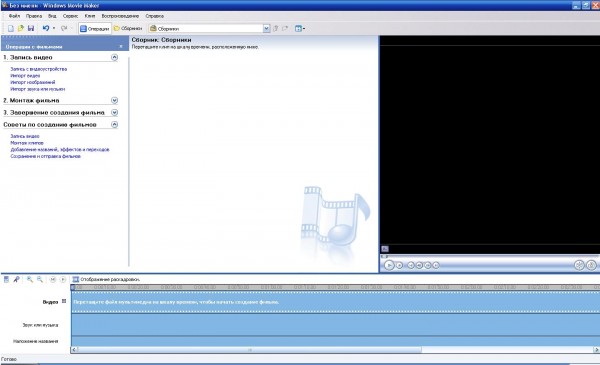Click the Импорт изображений link
Image resolution: width=600 pixels, height=365 pixels.
(x=33, y=82)
